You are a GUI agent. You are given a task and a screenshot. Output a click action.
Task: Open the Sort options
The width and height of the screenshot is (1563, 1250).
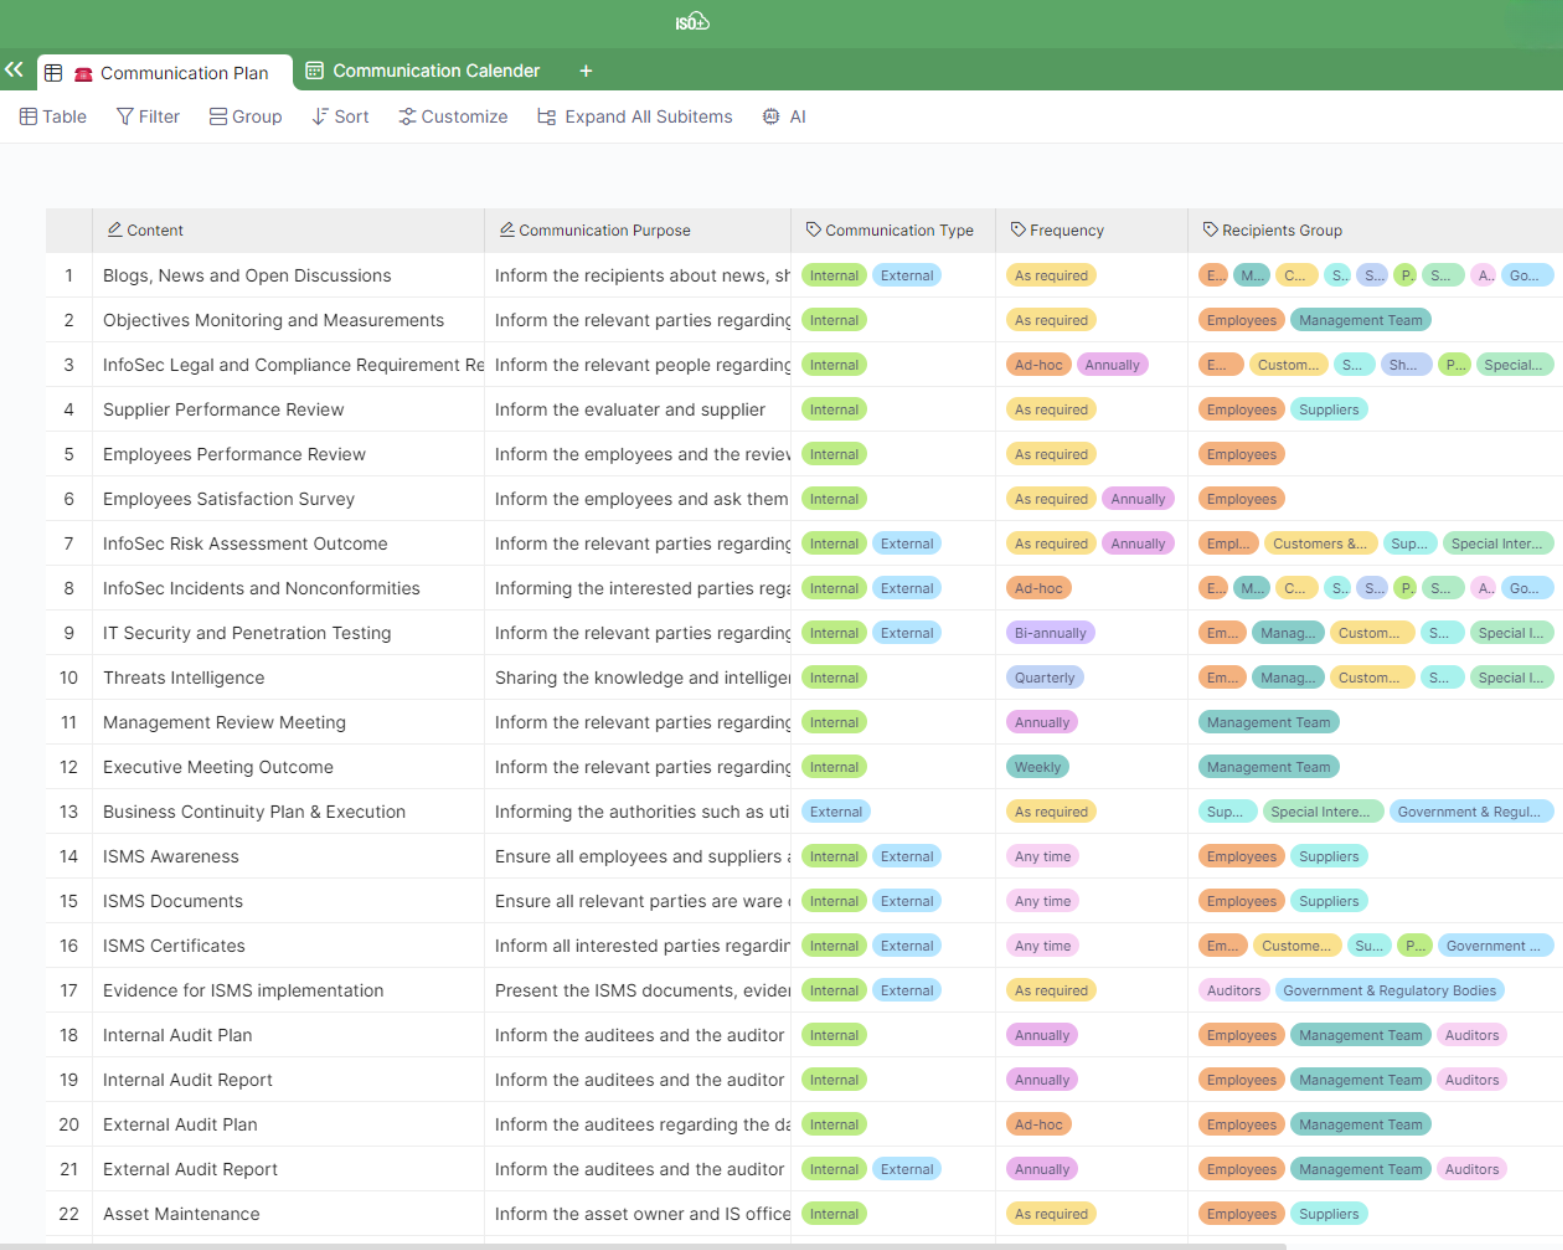click(x=340, y=117)
